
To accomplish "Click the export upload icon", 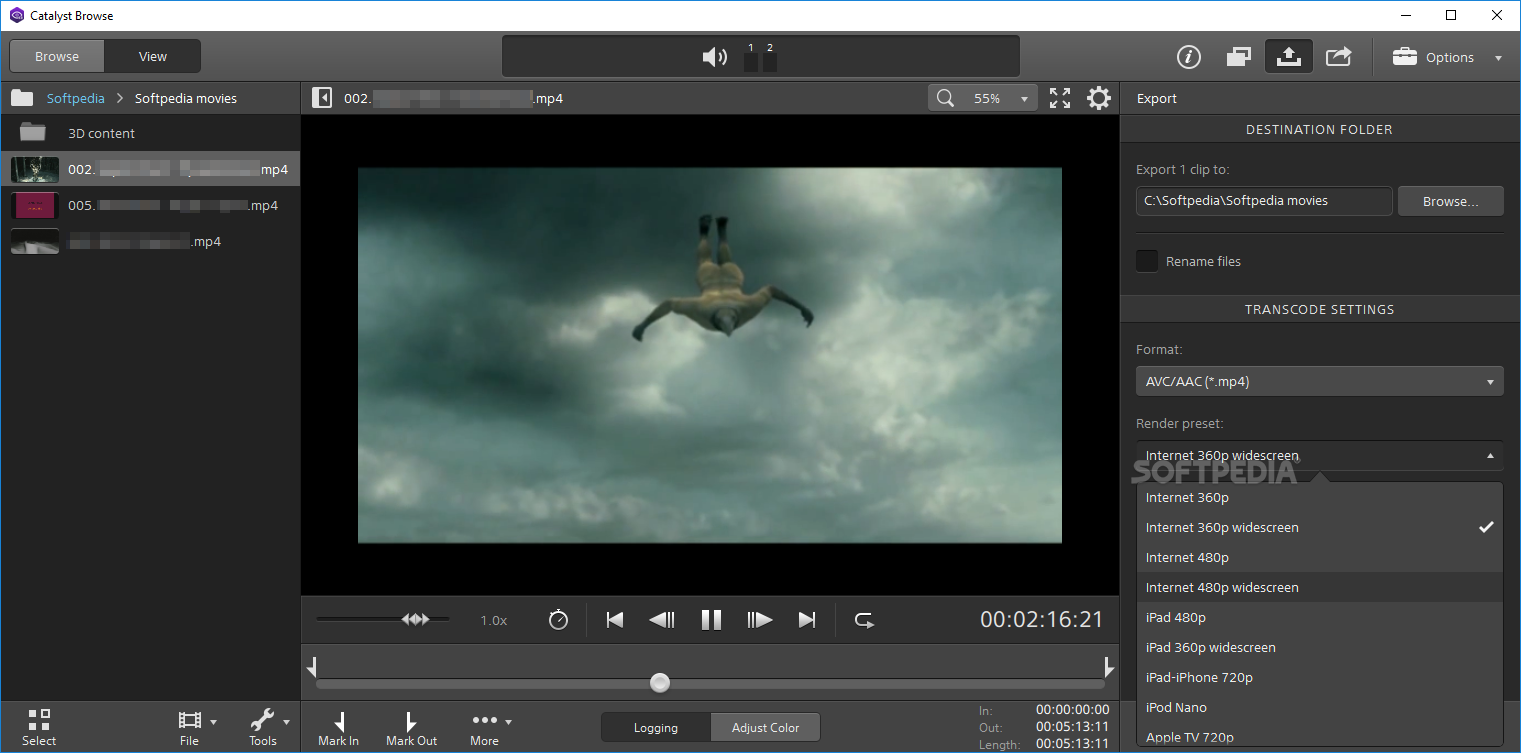I will point(1289,57).
